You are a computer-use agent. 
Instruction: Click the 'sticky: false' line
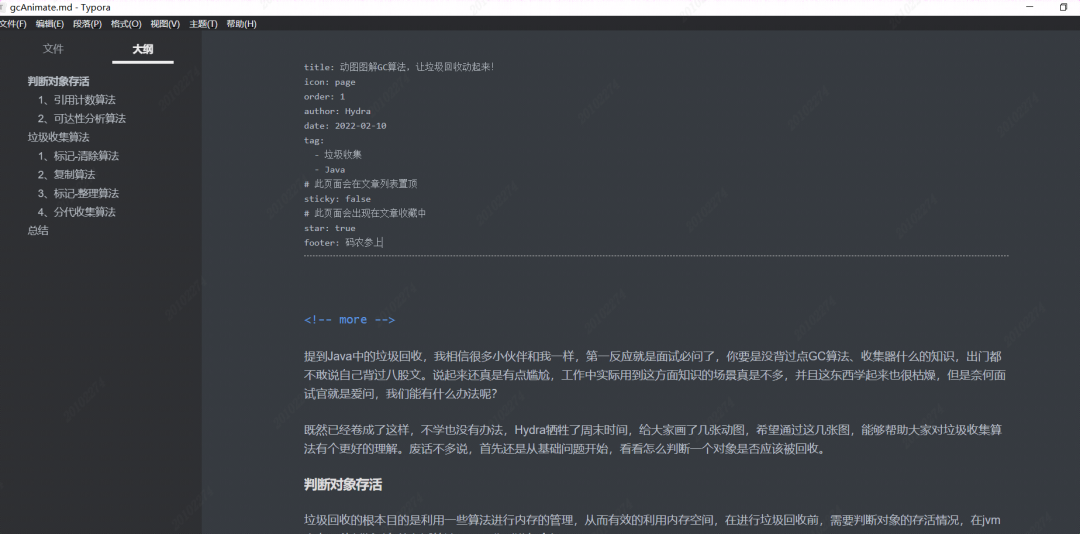(338, 198)
